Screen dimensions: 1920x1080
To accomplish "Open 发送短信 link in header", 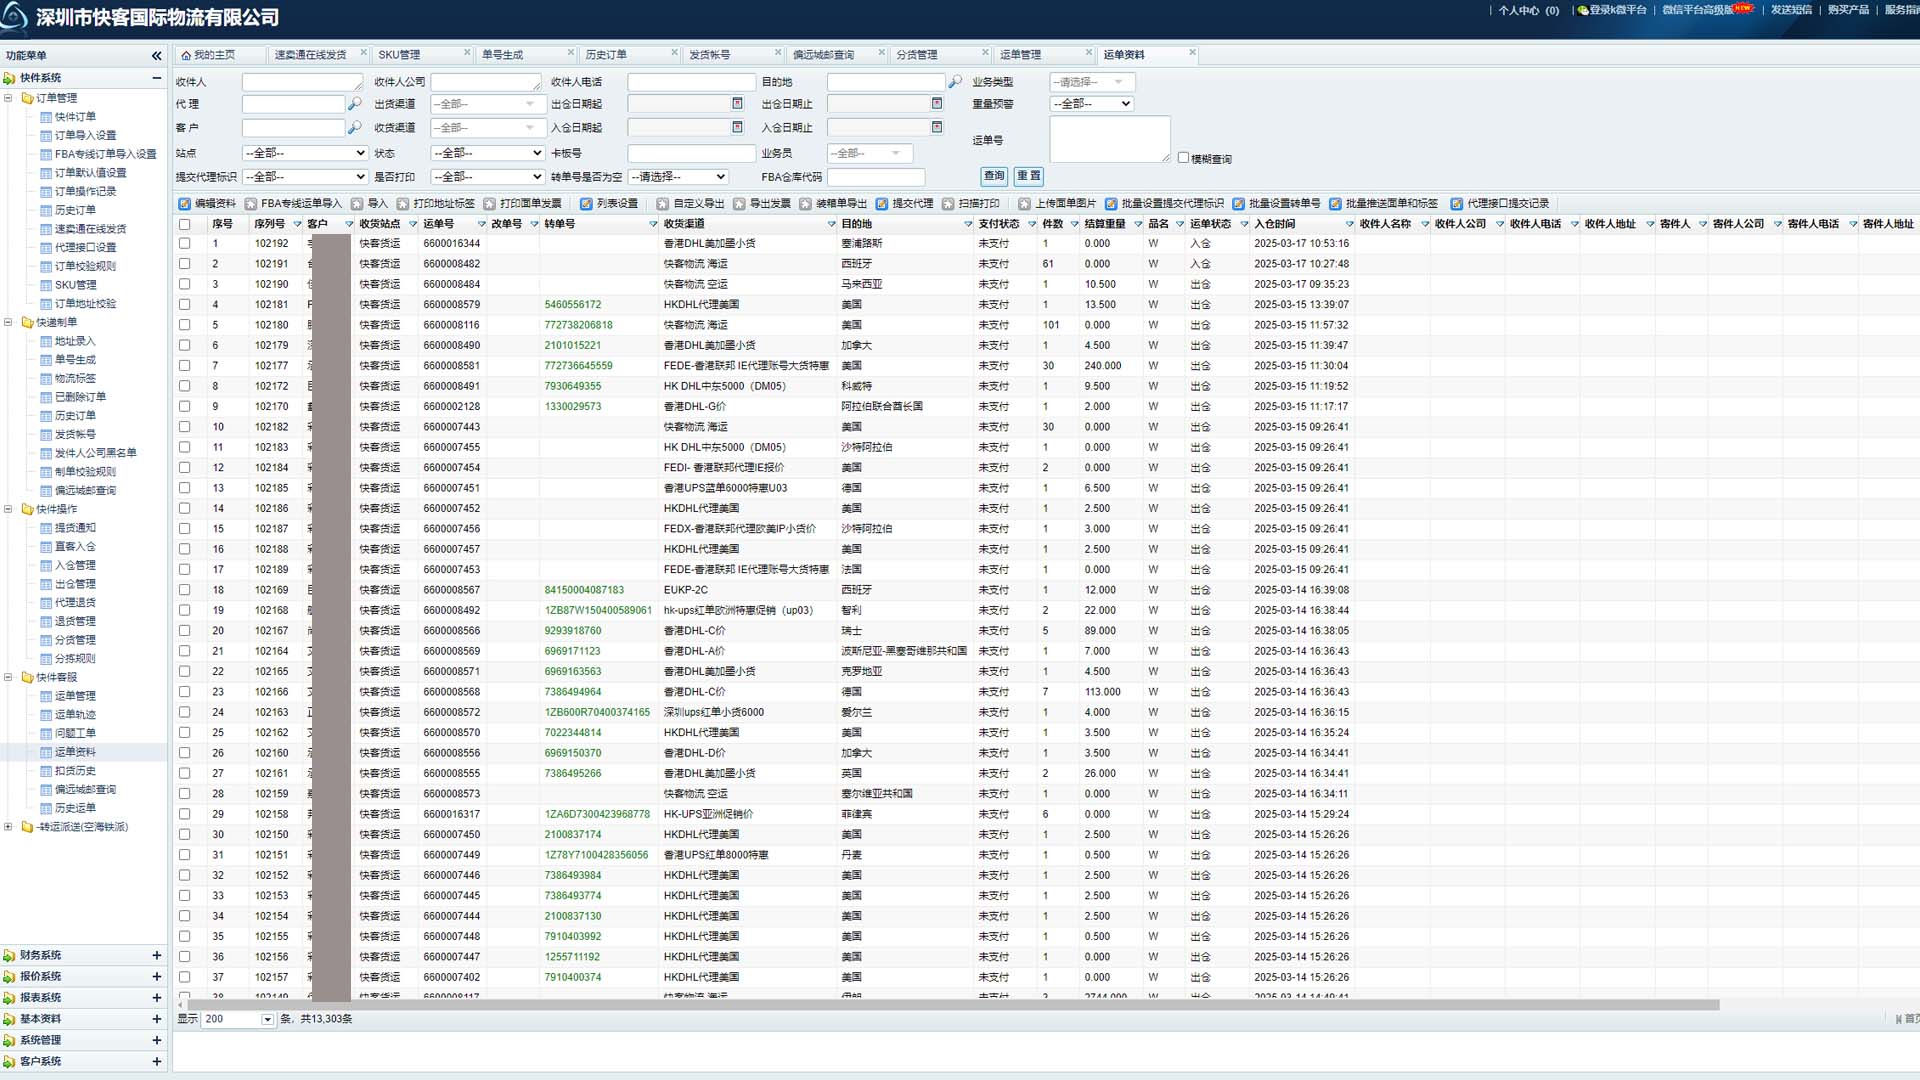I will point(1791,10).
